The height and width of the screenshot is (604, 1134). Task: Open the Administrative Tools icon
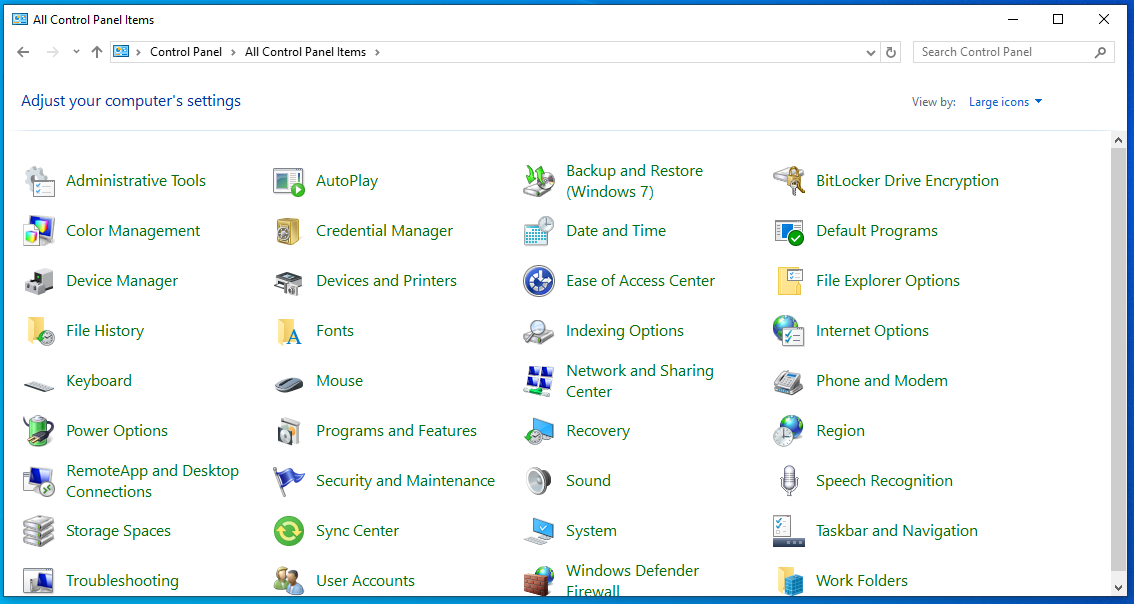pyautogui.click(x=39, y=181)
